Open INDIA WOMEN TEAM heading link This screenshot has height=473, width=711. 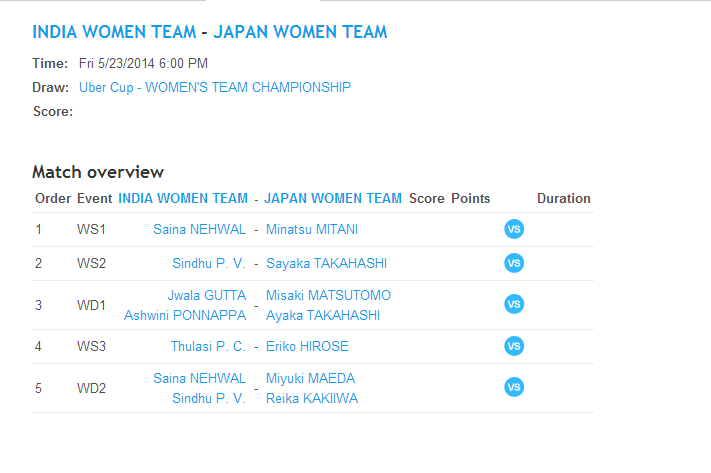click(x=114, y=32)
